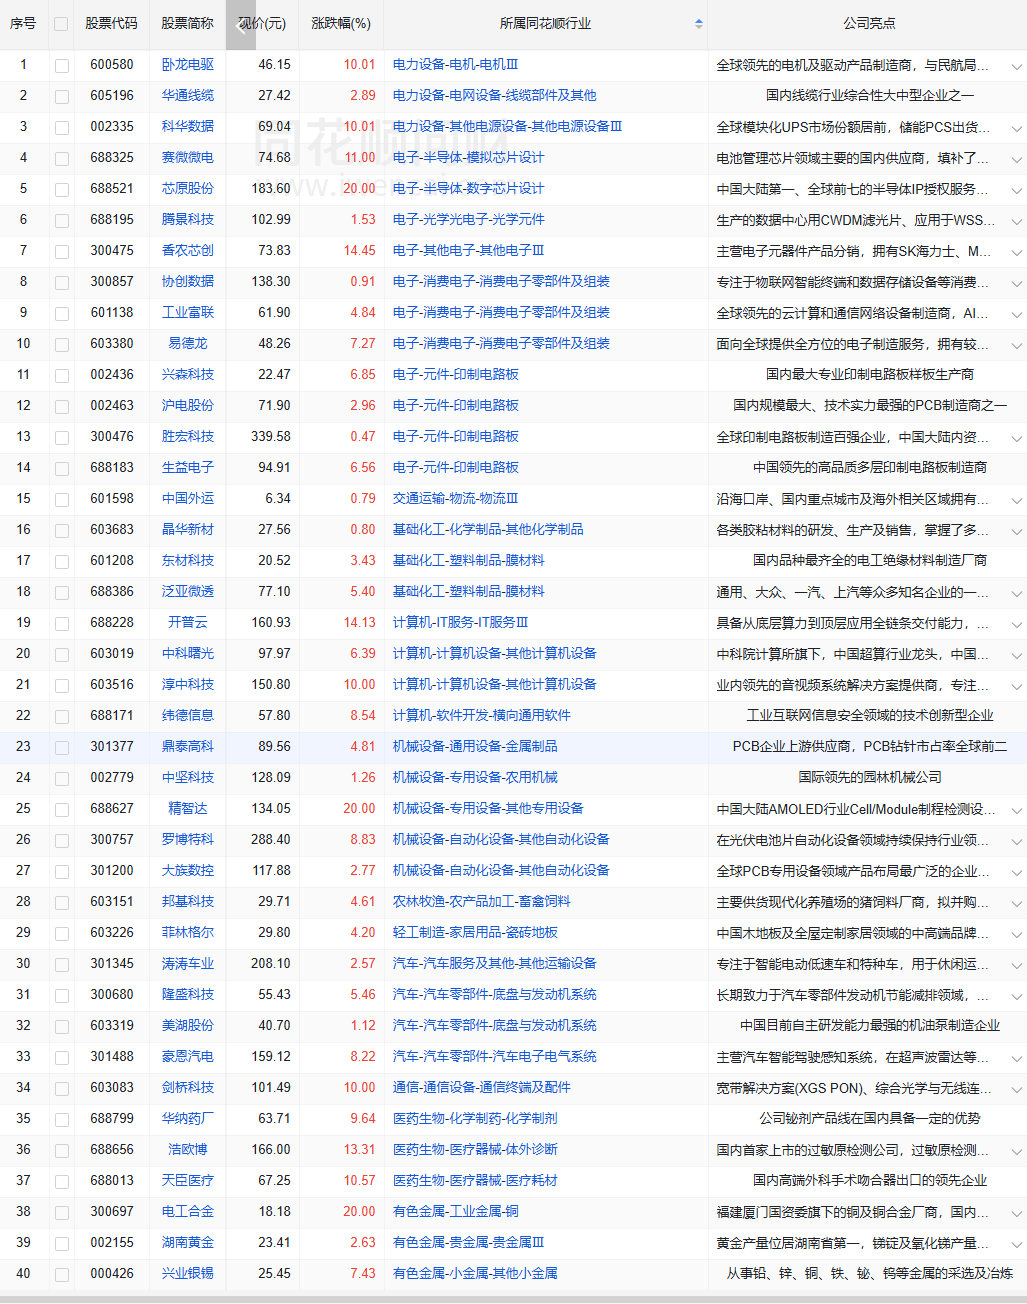Click industry link 通信-通信设备-通信终端及配件
Image resolution: width=1027 pixels, height=1304 pixels.
coord(481,1088)
